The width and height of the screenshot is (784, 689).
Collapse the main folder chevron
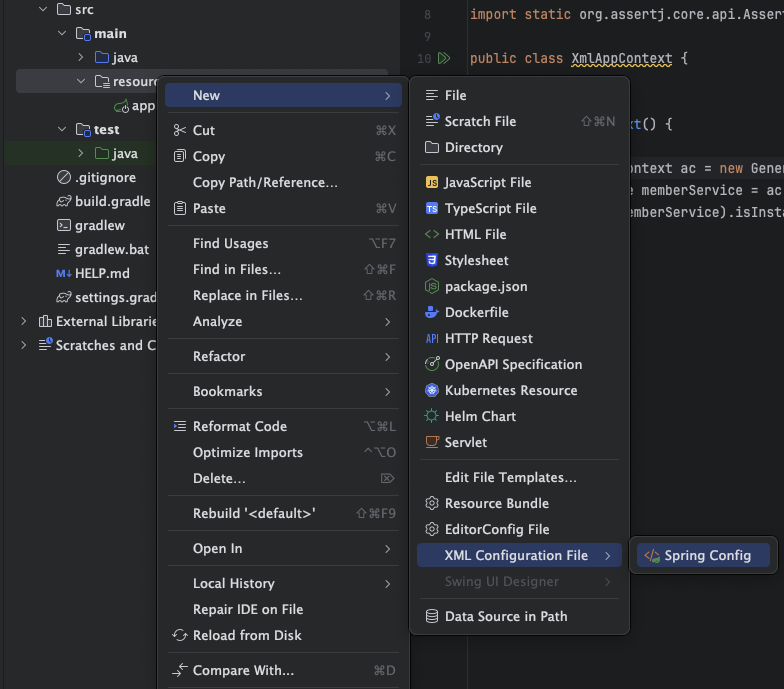click(x=62, y=34)
